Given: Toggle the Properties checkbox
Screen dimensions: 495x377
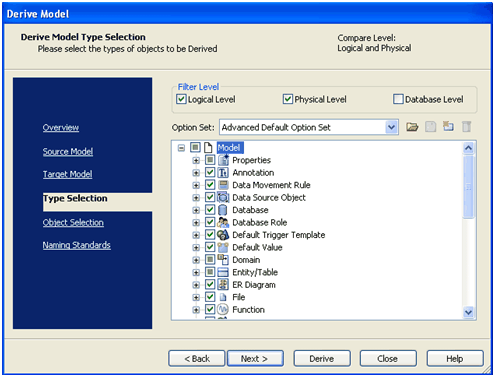Looking at the screenshot, I should point(210,160).
